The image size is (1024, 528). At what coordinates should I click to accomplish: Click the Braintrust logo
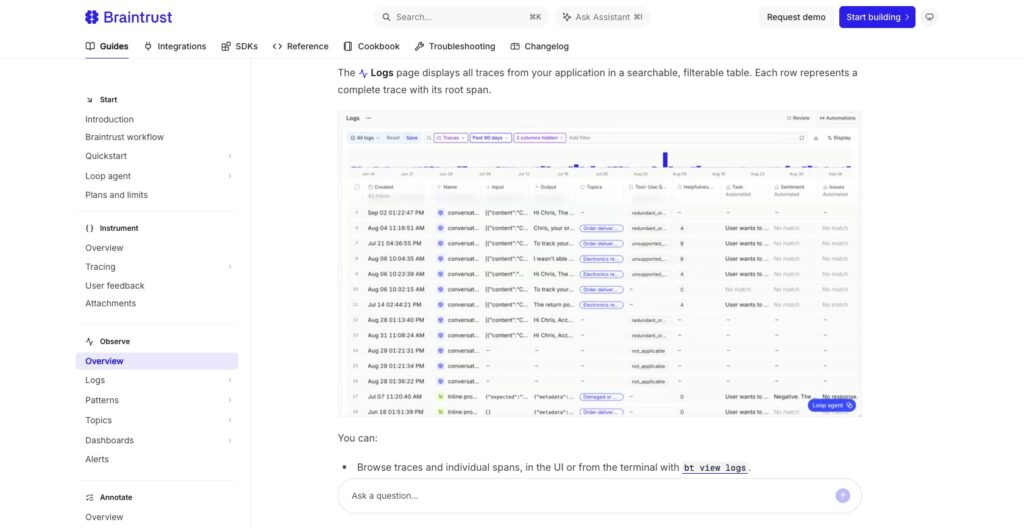point(129,17)
